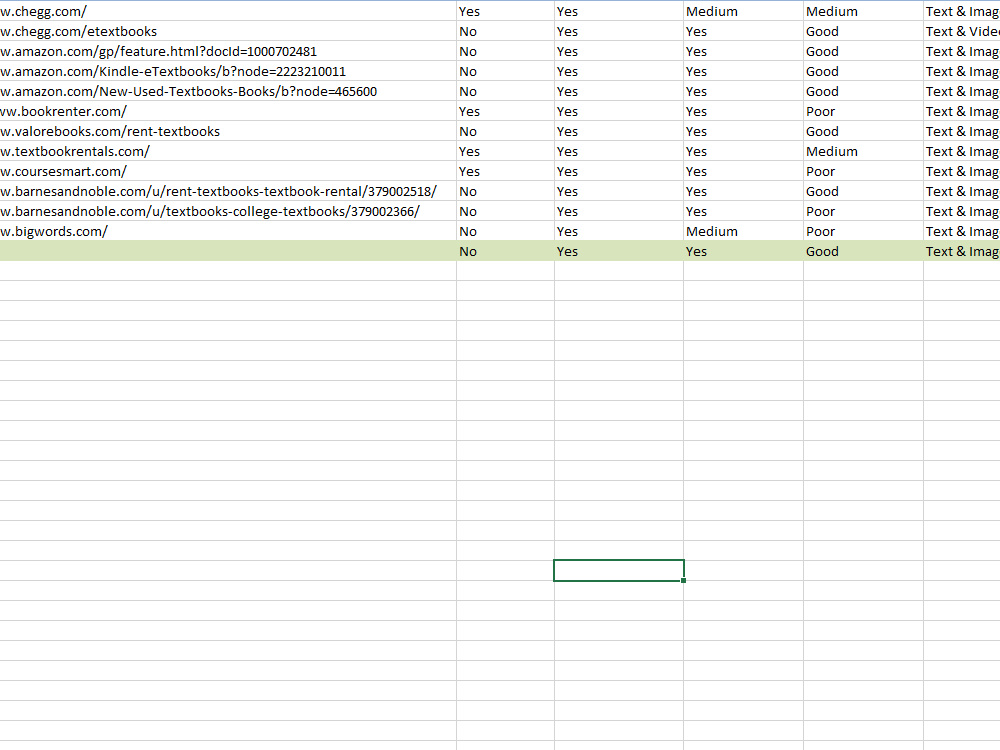Click the coursesmart.com URL cell

228,172
